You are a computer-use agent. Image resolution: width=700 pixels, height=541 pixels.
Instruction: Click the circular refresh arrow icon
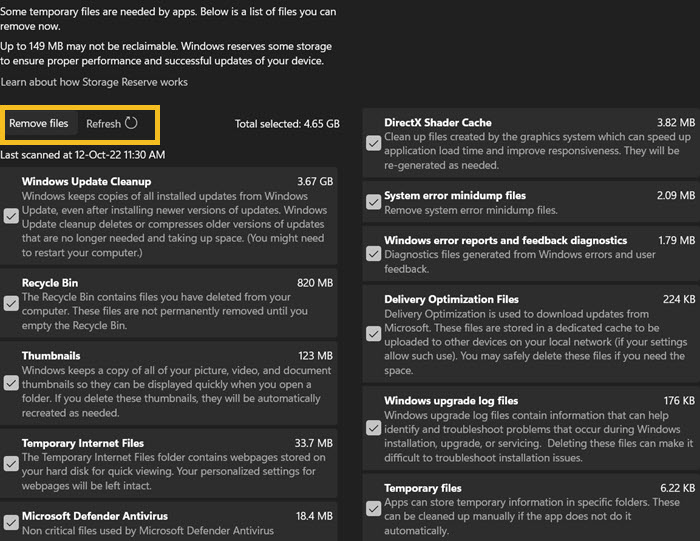(131, 124)
